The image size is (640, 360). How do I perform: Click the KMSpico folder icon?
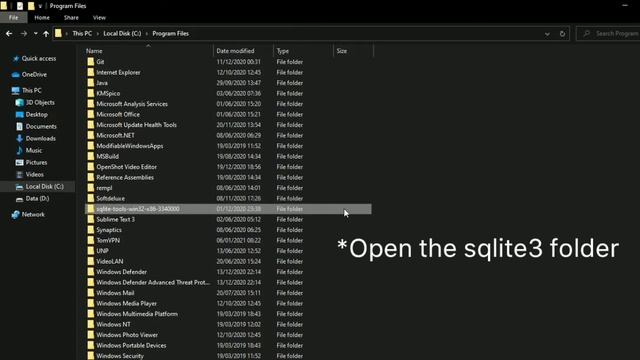coord(91,93)
